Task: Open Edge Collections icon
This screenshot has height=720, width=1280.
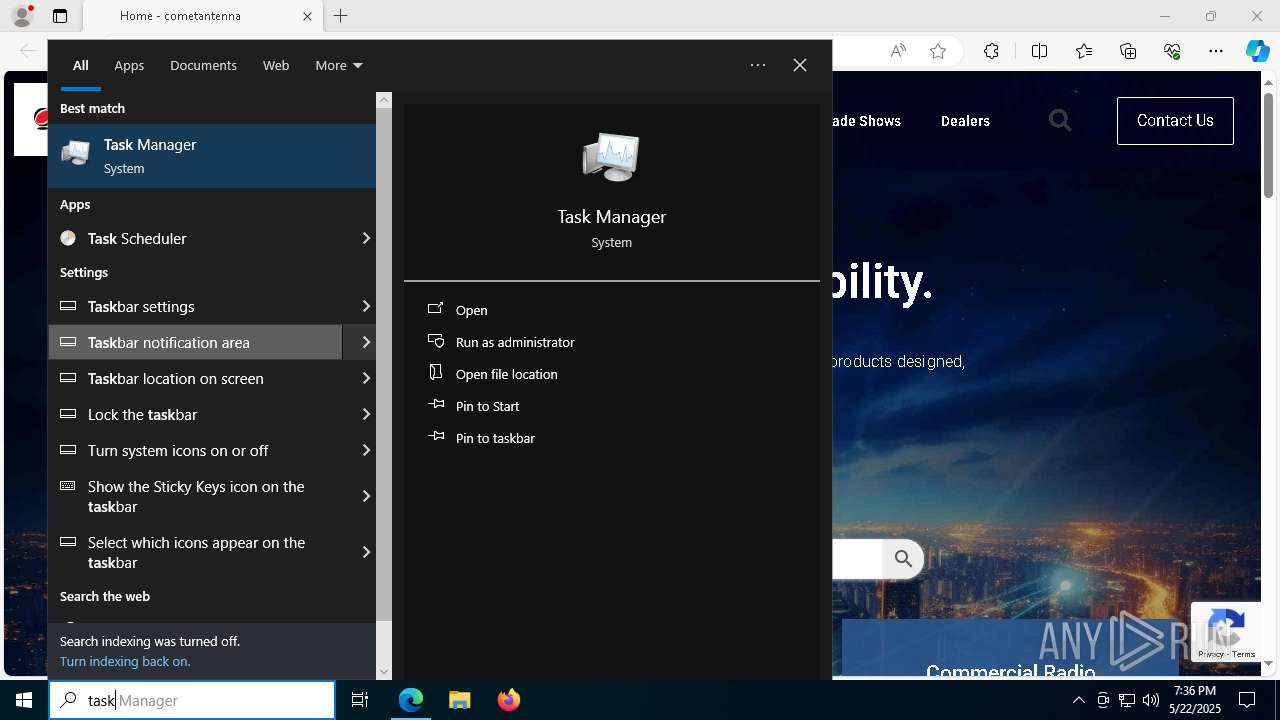Action: 1128,51
